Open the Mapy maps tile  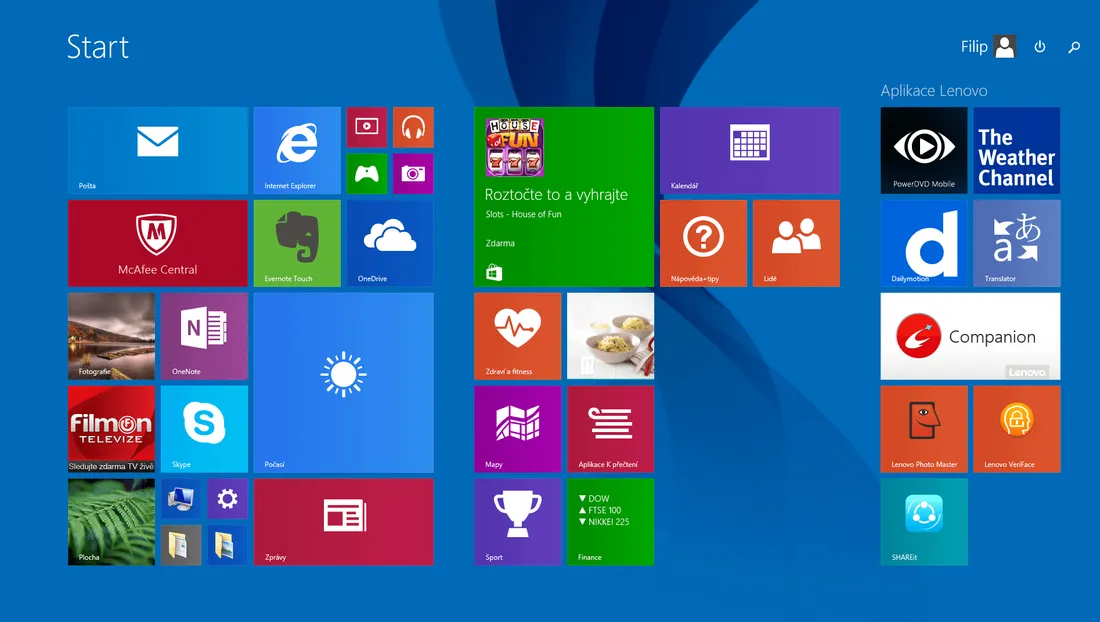coord(518,429)
